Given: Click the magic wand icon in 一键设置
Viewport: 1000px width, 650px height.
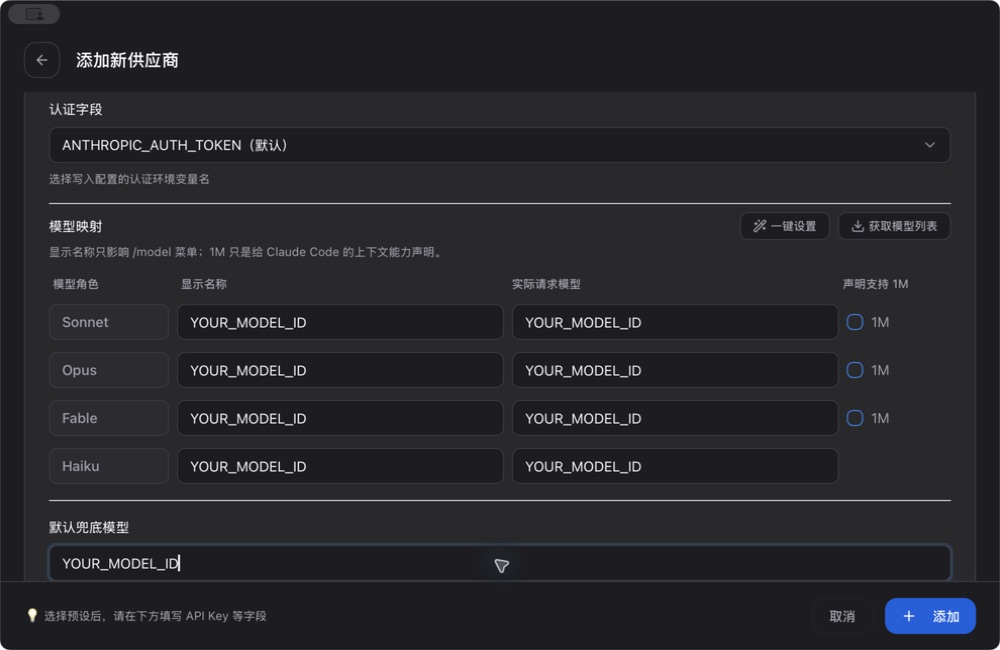Looking at the screenshot, I should click(x=759, y=226).
